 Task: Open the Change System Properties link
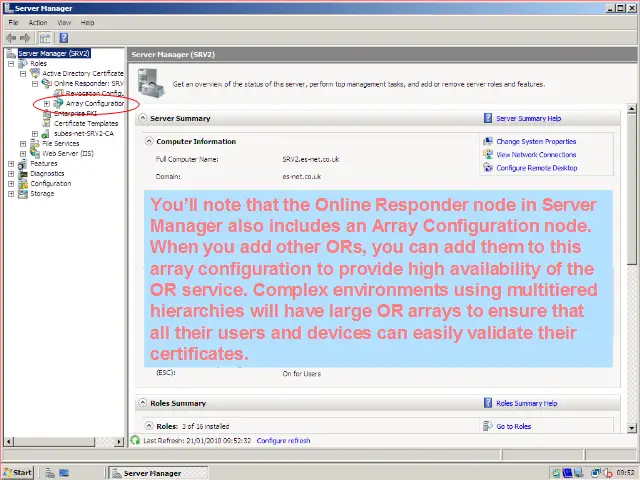pyautogui.click(x=536, y=141)
